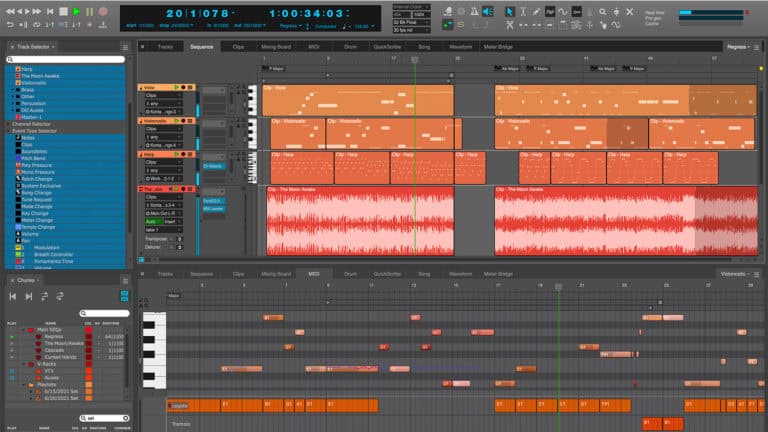Click the Track Selector search field

click(x=66, y=59)
